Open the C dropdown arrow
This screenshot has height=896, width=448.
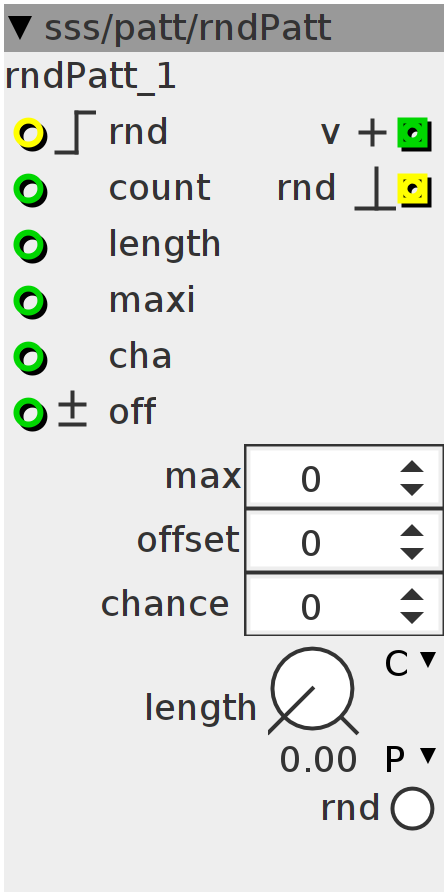click(x=428, y=660)
